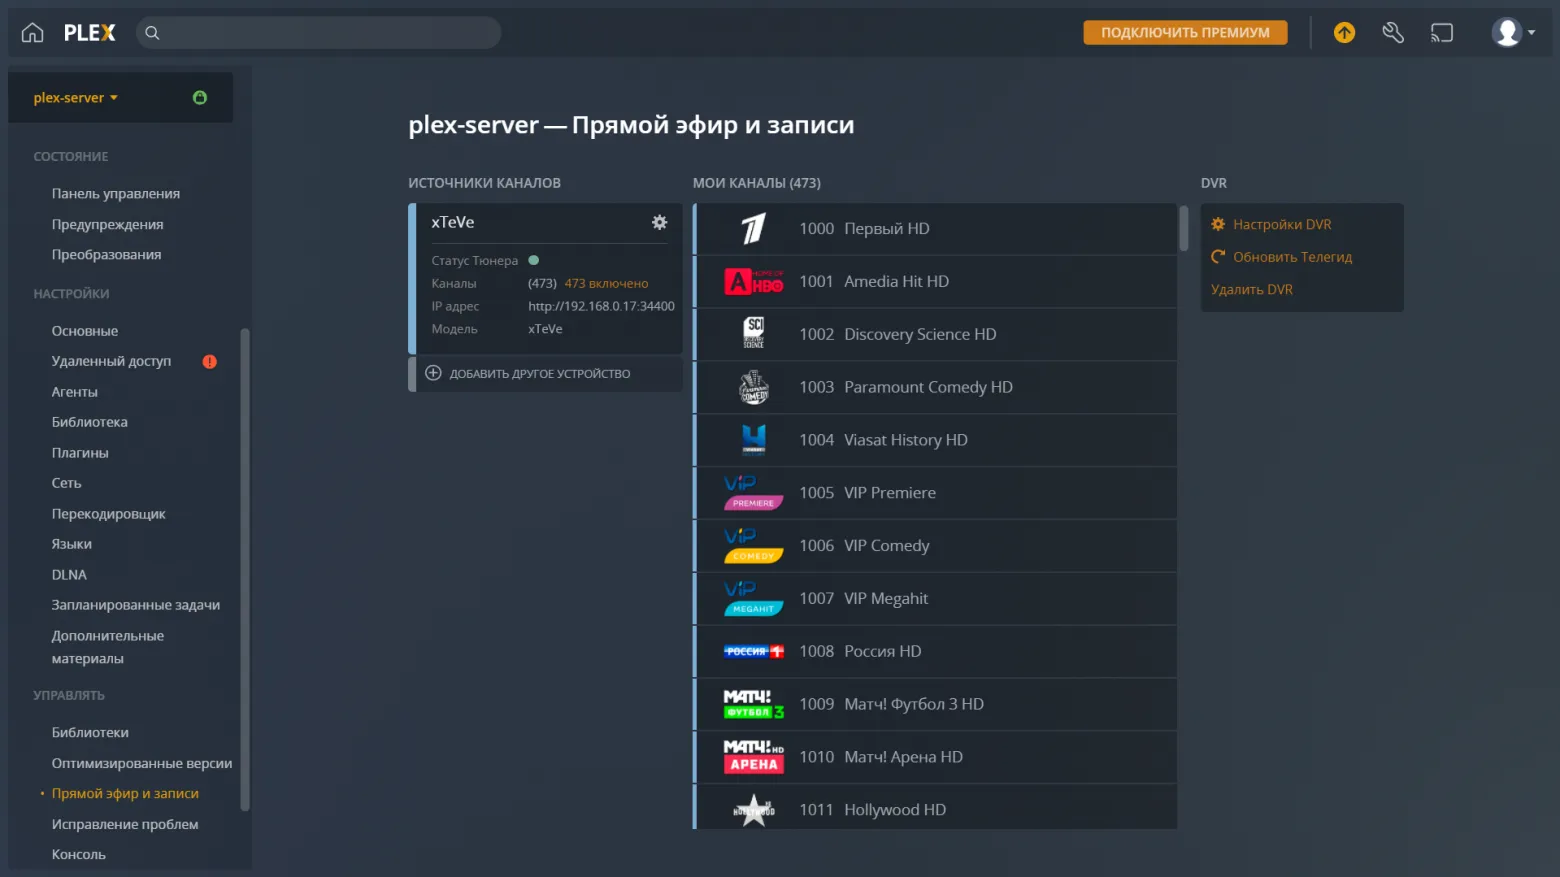This screenshot has width=1560, height=877.
Task: Open Удаленный доступ settings
Action: click(112, 361)
